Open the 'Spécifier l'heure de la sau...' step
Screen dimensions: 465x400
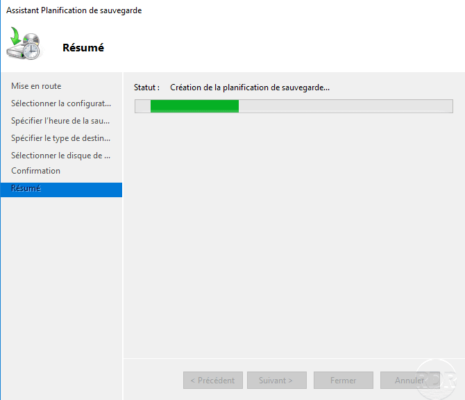pyautogui.click(x=60, y=121)
